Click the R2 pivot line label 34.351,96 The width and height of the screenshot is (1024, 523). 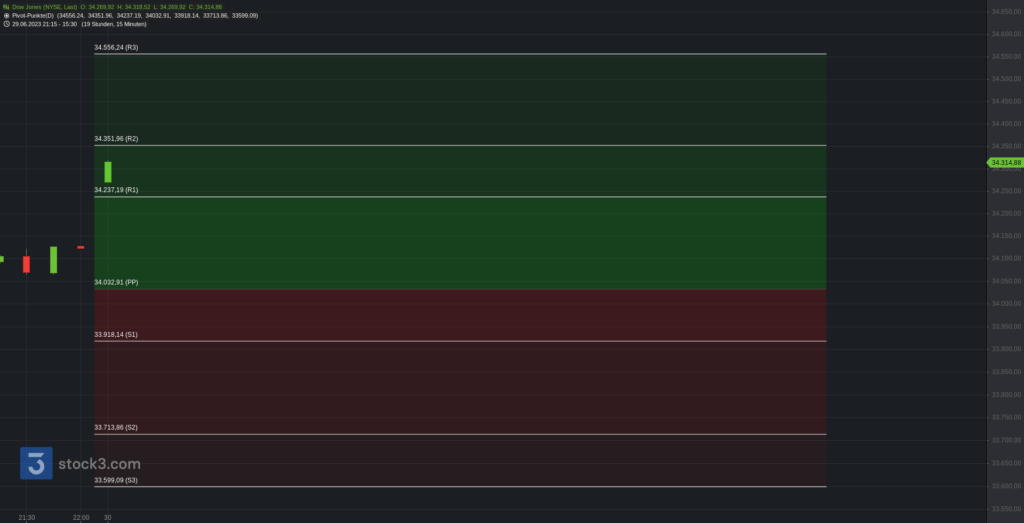[x=116, y=139]
